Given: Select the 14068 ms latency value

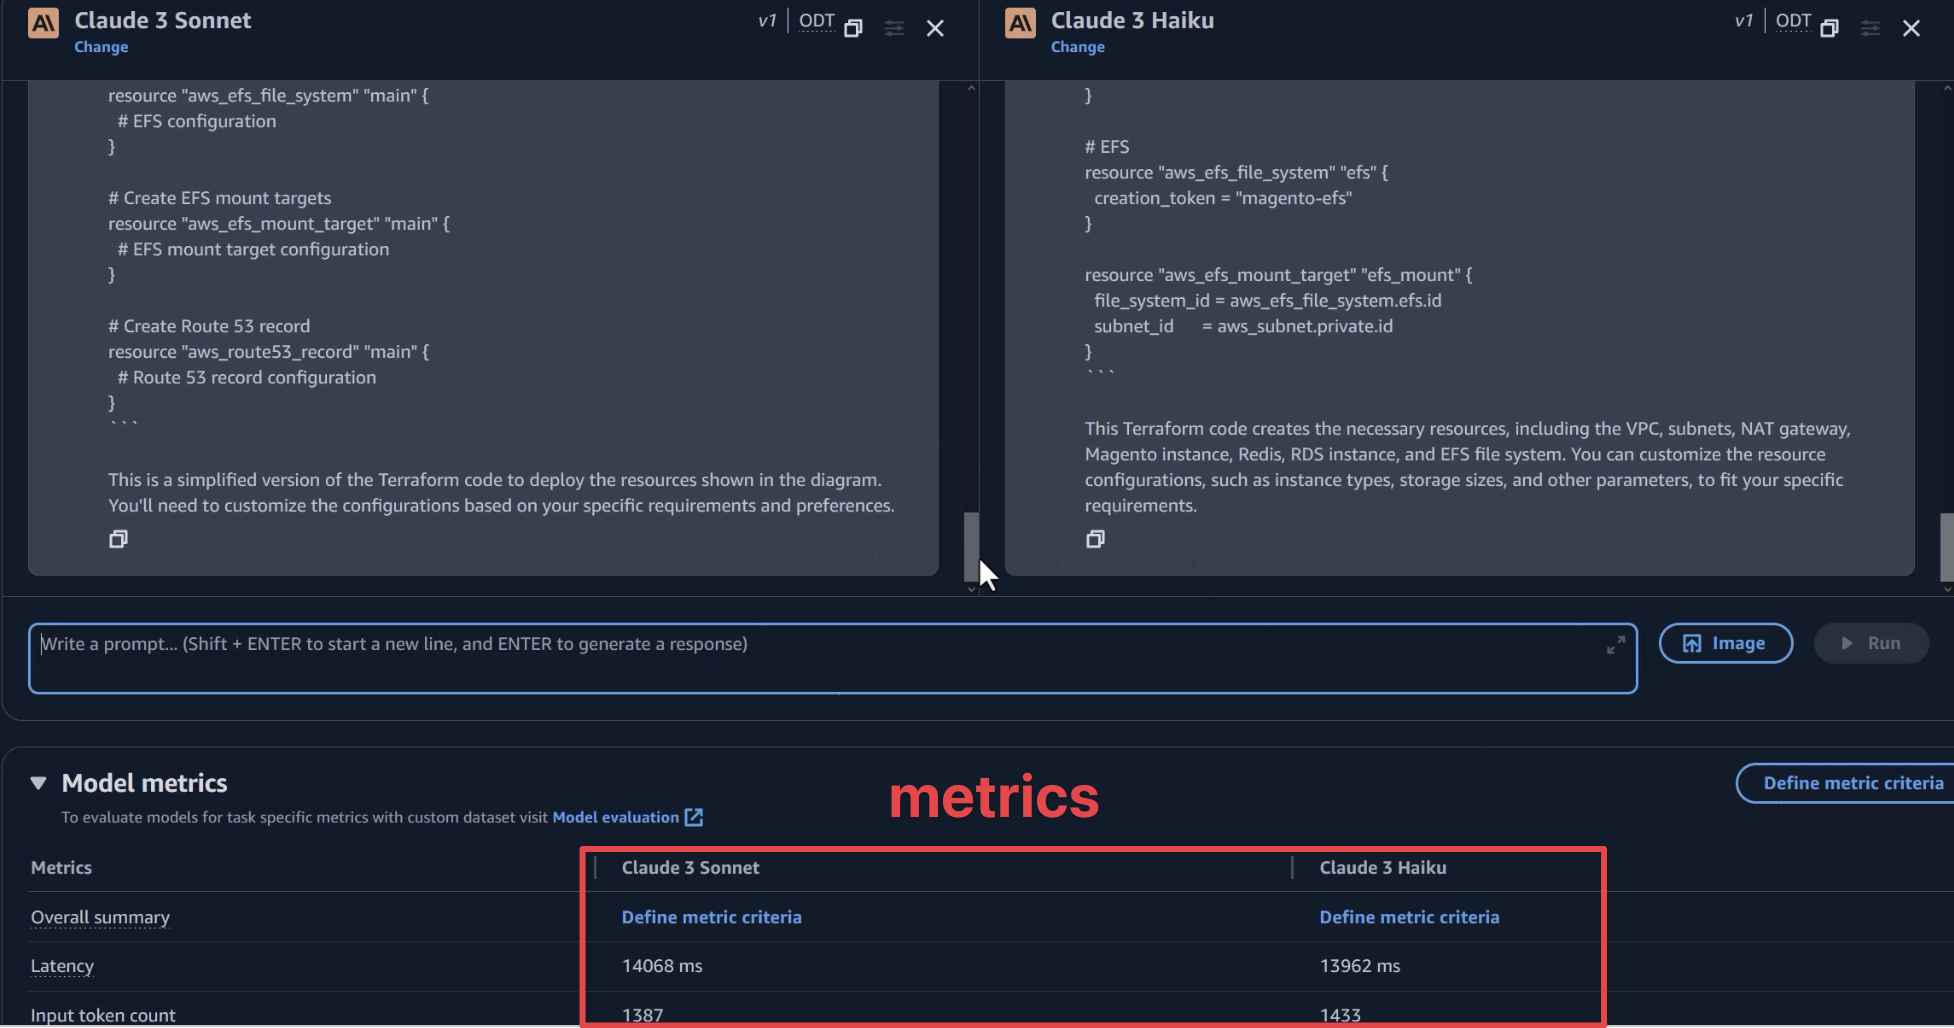Looking at the screenshot, I should click(662, 966).
